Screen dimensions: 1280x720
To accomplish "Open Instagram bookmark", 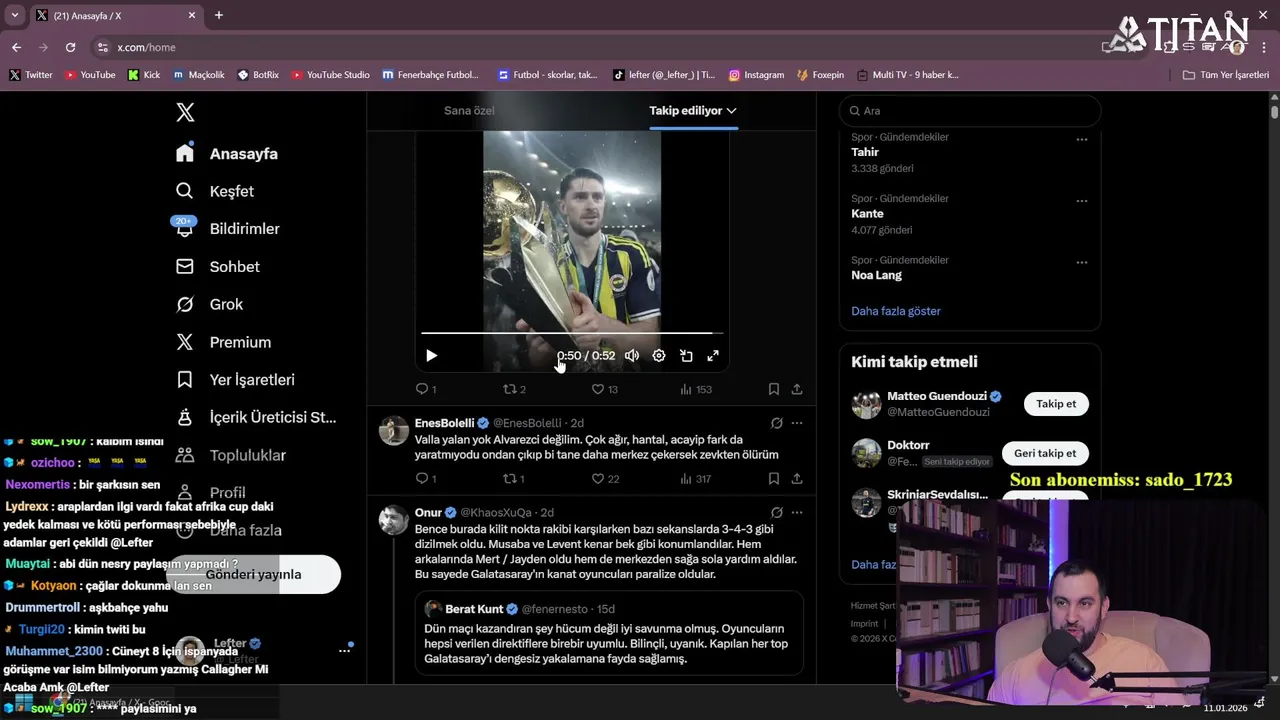I will coord(756,75).
